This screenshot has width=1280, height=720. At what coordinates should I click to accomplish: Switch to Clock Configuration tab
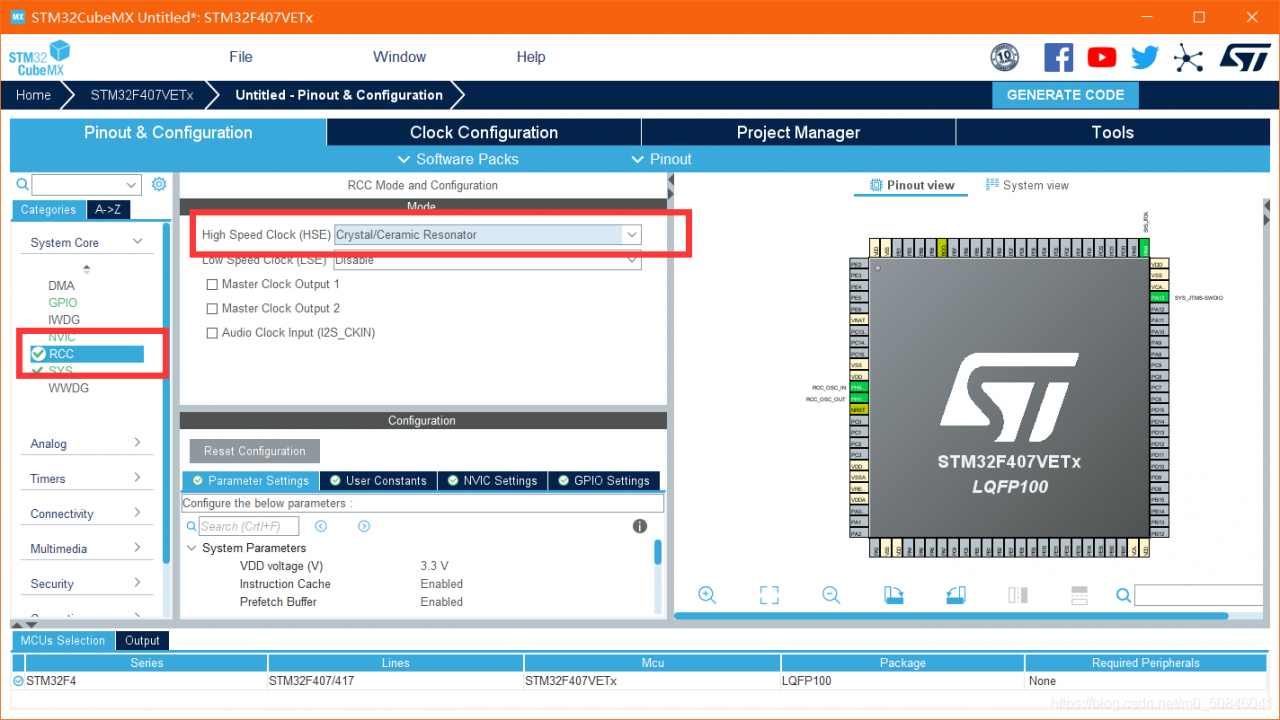pos(484,132)
